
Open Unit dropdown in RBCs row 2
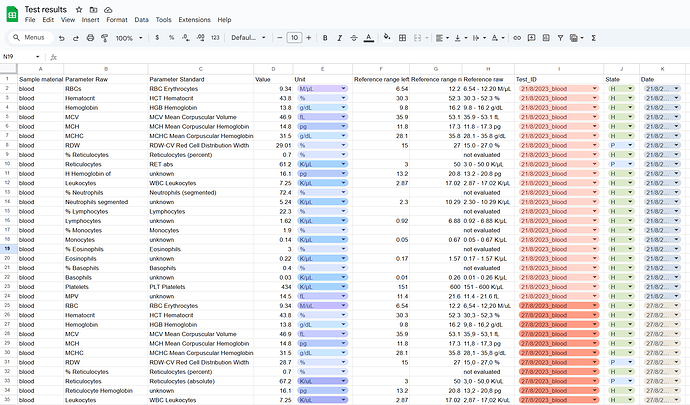tap(343, 89)
